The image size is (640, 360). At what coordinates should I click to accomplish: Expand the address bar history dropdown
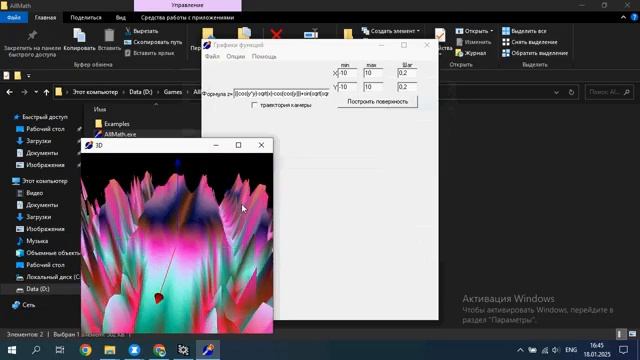click(556, 92)
